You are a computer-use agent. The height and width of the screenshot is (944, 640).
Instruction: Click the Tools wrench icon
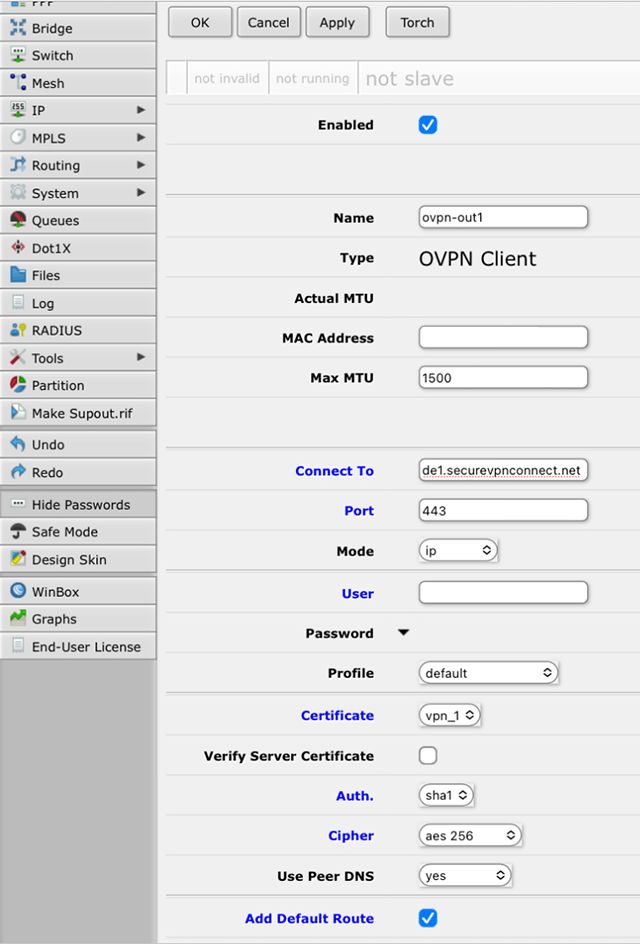coord(18,358)
